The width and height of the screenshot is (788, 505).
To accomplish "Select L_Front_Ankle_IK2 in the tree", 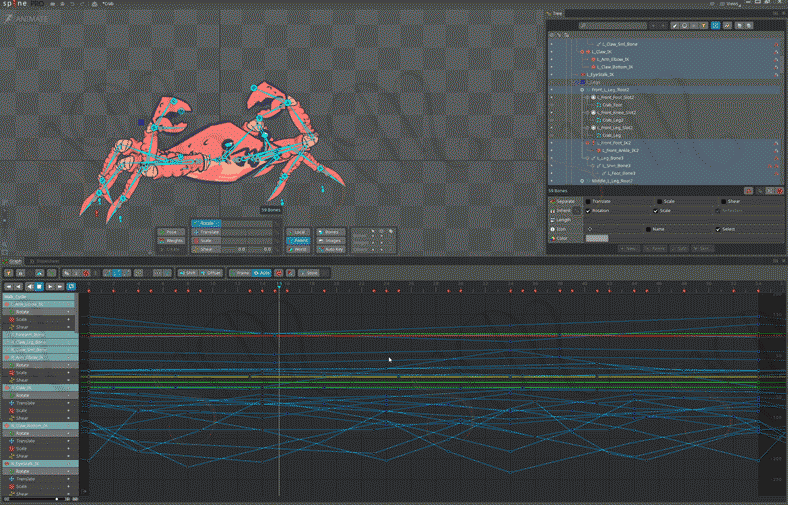I will pos(620,150).
